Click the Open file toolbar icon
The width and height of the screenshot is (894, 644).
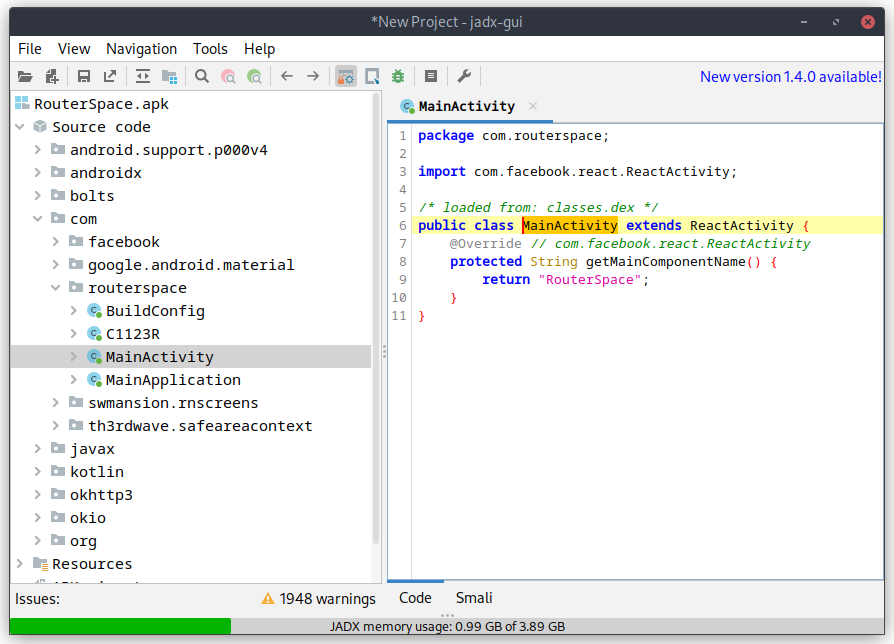25,76
